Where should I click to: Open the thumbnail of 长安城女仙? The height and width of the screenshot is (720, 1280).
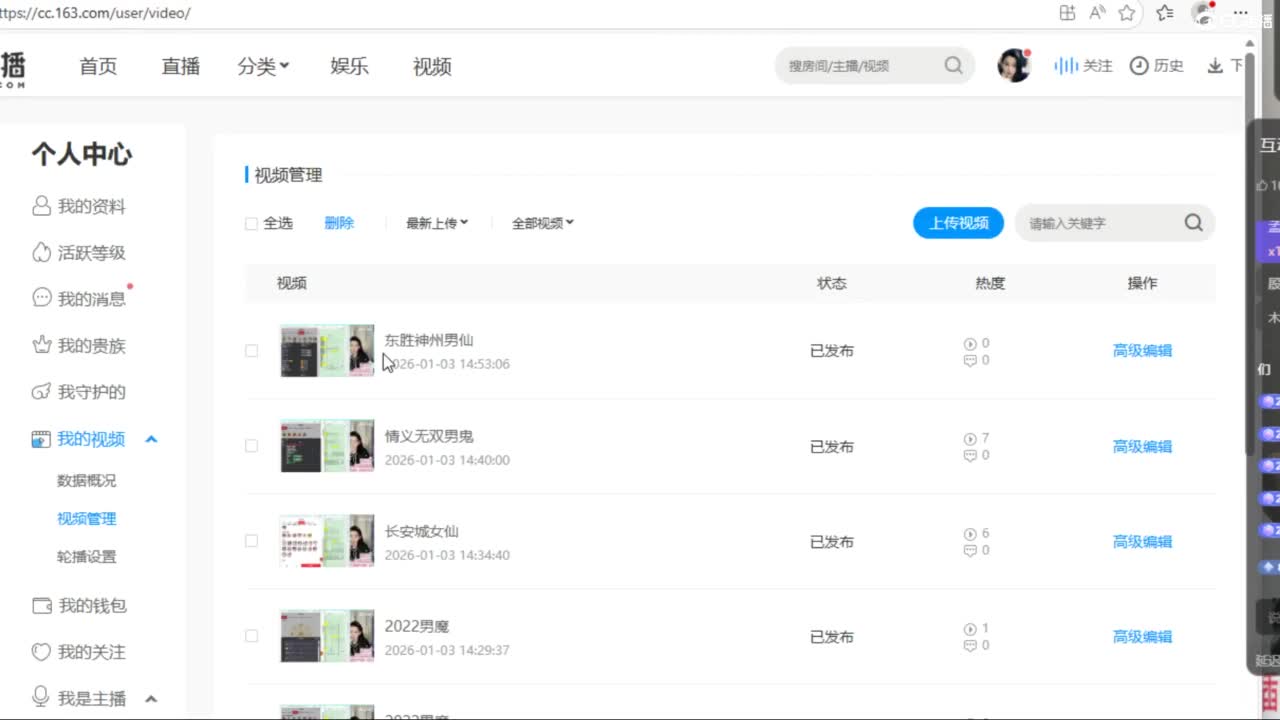click(x=327, y=541)
